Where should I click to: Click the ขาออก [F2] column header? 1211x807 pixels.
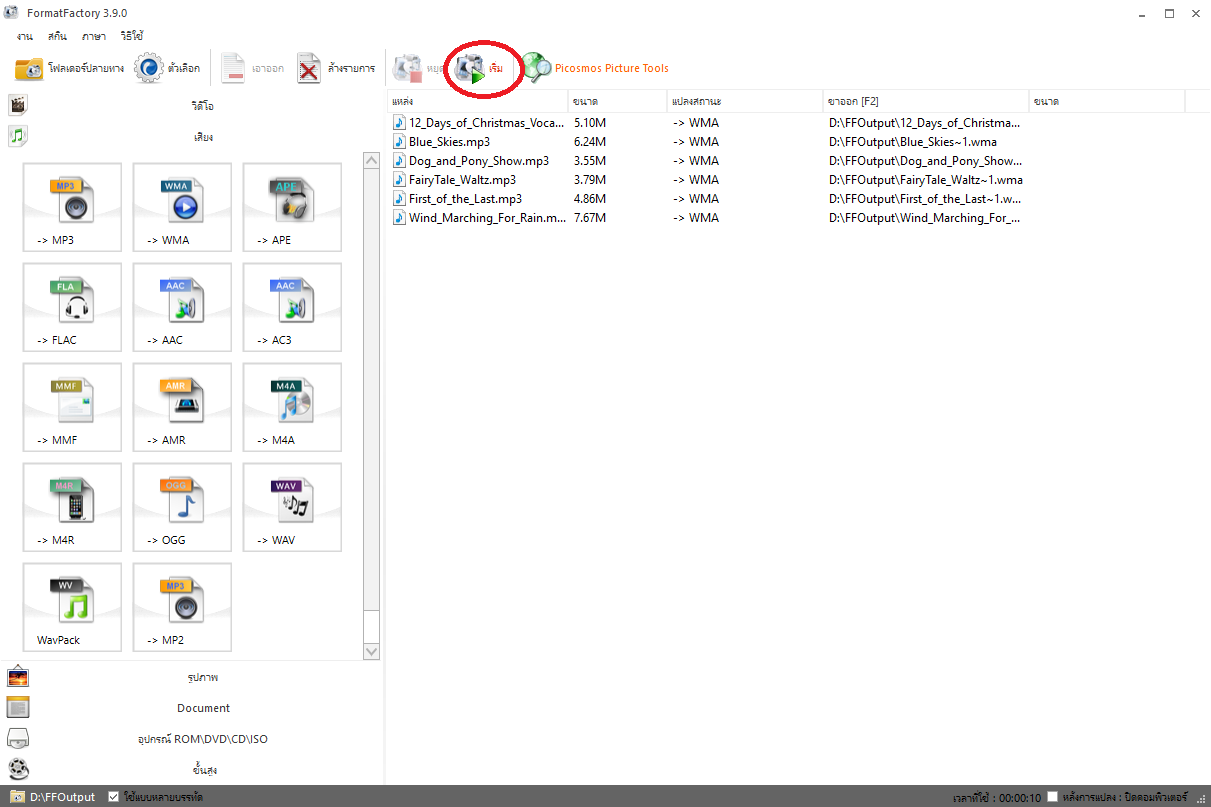click(926, 101)
